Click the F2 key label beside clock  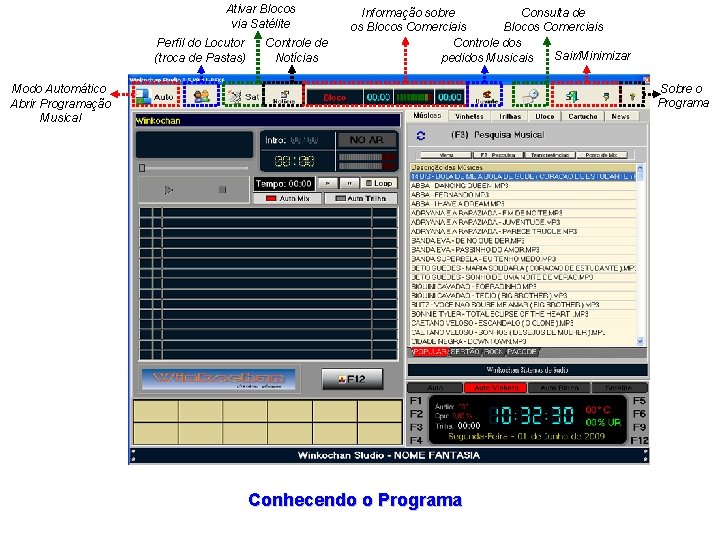416,414
